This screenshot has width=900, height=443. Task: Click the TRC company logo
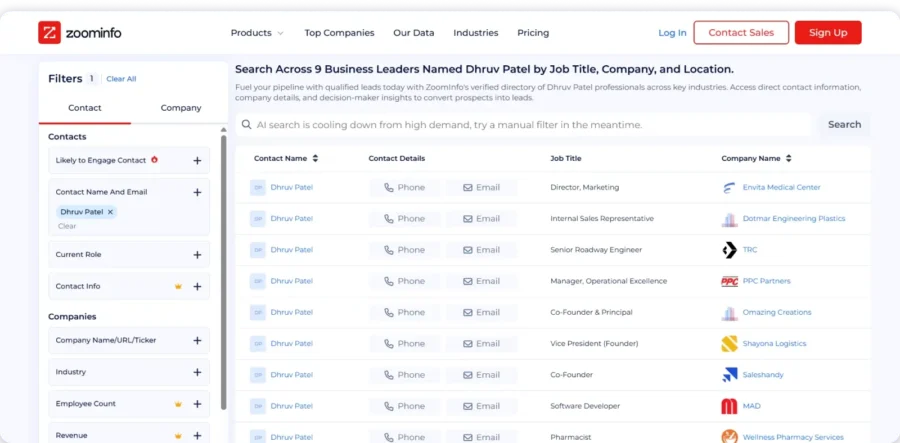[729, 250]
